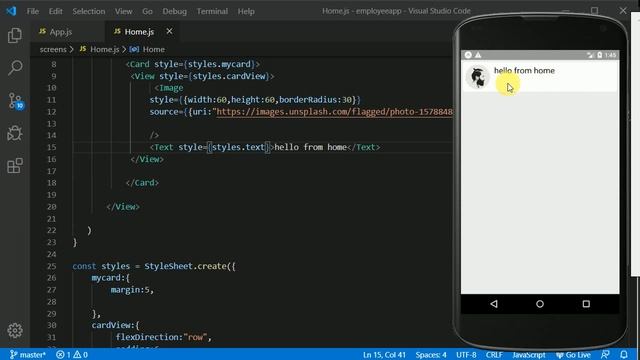Image resolution: width=640 pixels, height=360 pixels.
Task: Change indentation via Spaces: 4
Action: pos(431,355)
